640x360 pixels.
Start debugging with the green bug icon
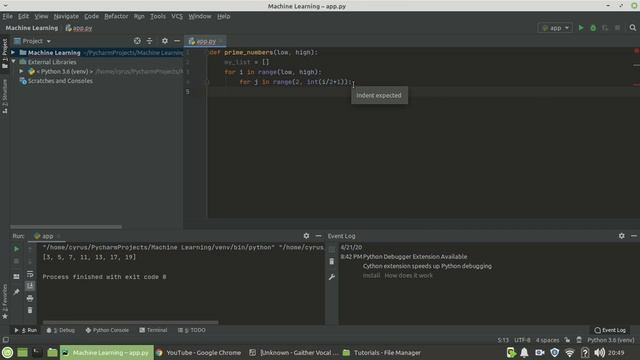(593, 28)
